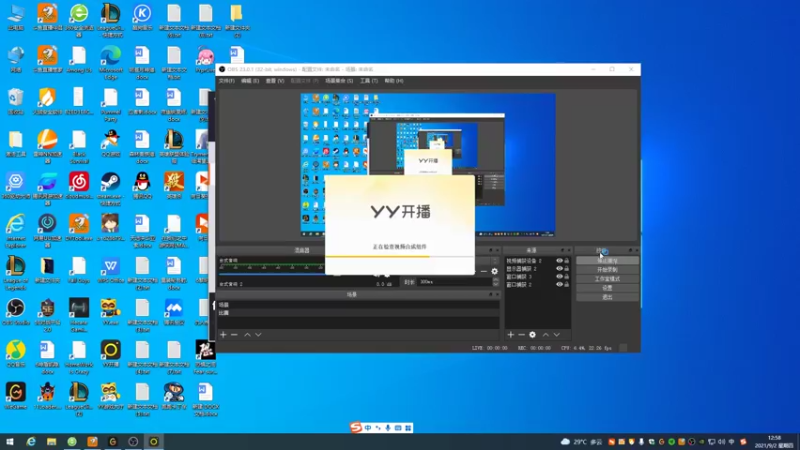The height and width of the screenshot is (450, 800).
Task: Open OBS Studio desktop shortcut
Action: (x=16, y=312)
